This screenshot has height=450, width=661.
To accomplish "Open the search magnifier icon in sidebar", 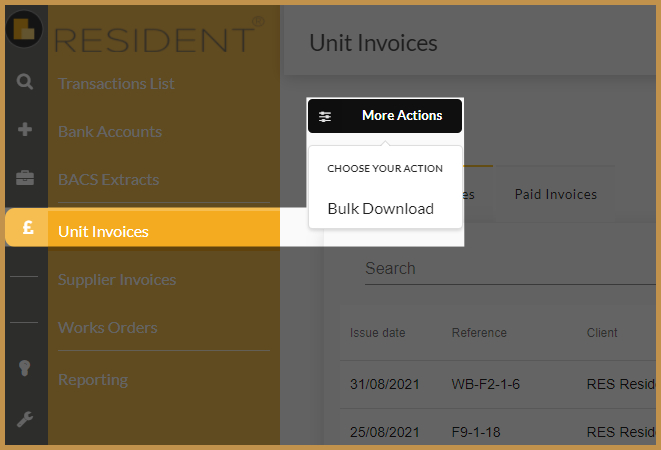I will click(x=25, y=82).
